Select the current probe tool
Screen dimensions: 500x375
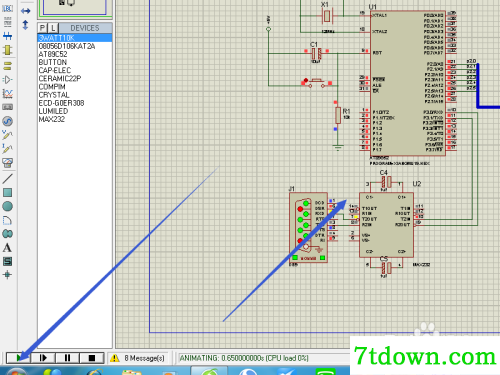coord(7,148)
